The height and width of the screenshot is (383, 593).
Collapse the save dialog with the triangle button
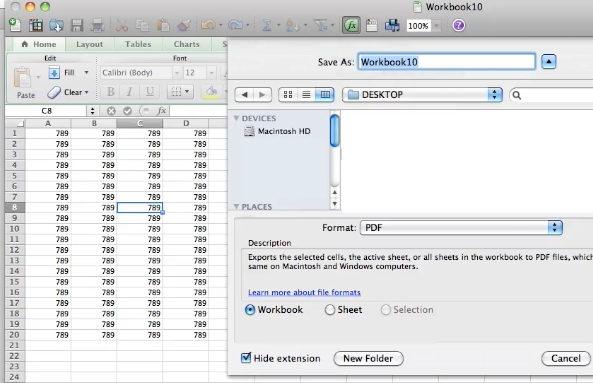point(548,62)
